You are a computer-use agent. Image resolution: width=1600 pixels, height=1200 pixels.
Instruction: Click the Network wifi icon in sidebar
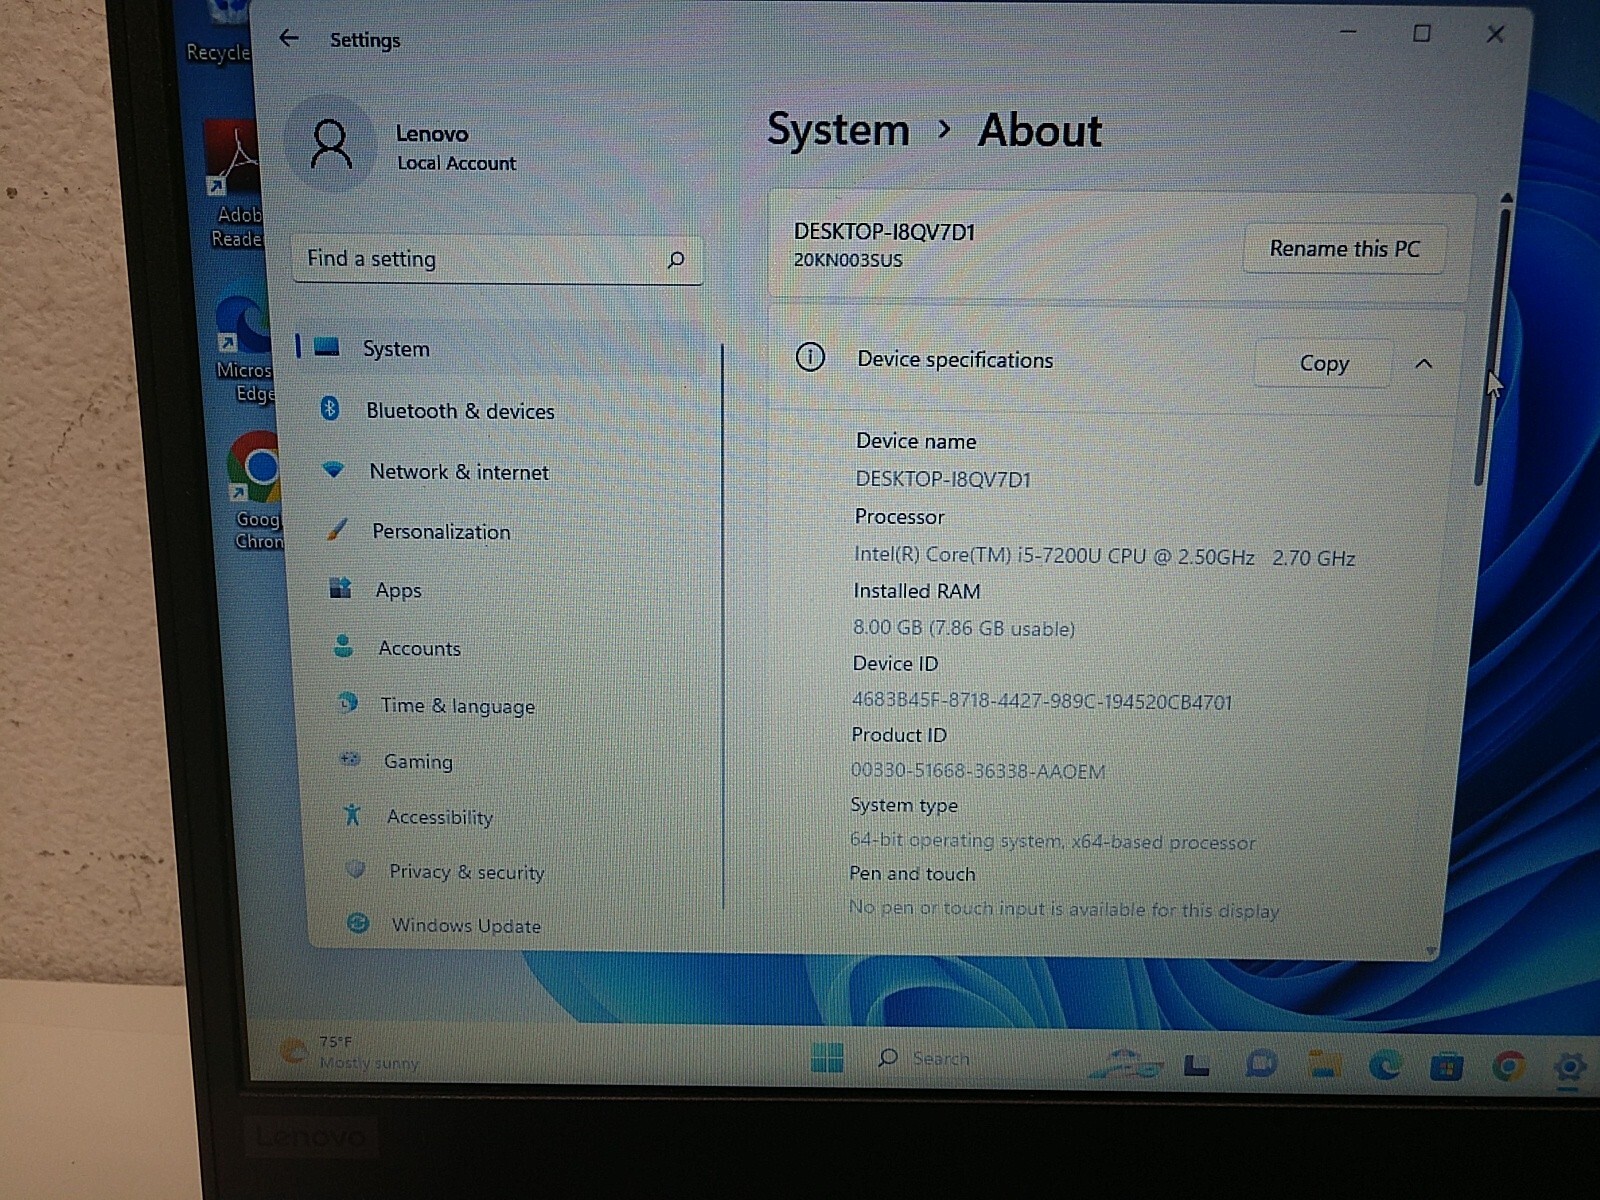pyautogui.click(x=333, y=469)
